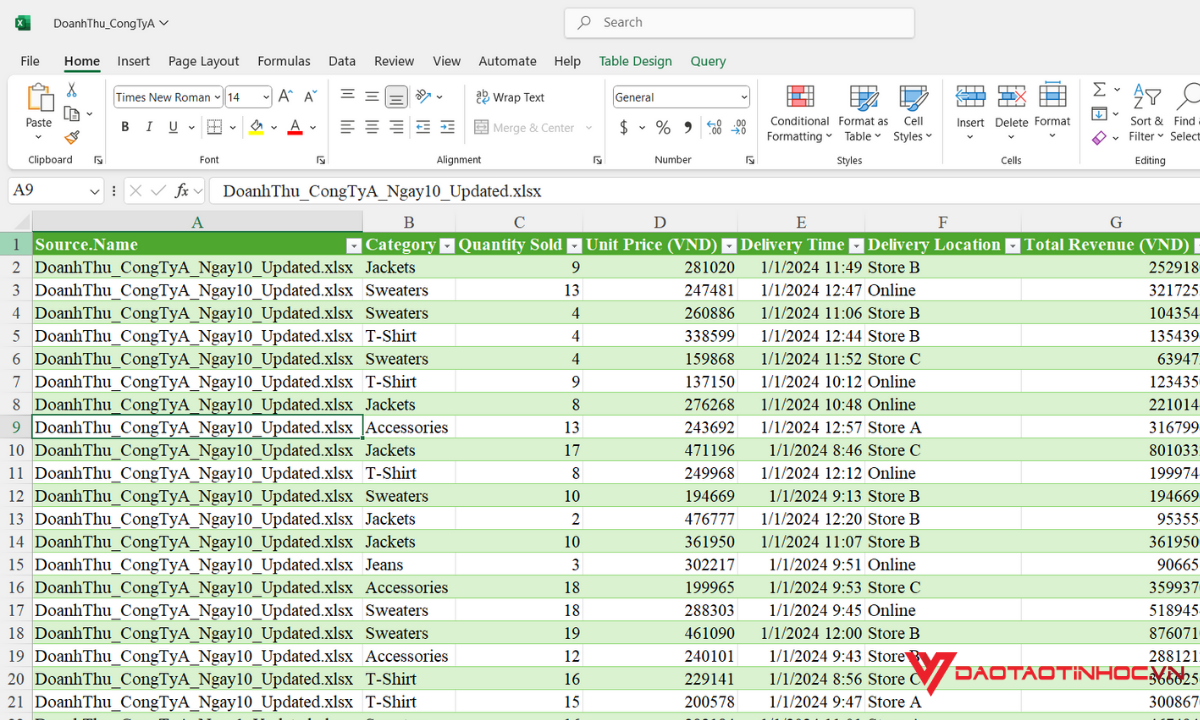Click the Fill down-arrow icon
1200x720 pixels.
coord(1100,114)
